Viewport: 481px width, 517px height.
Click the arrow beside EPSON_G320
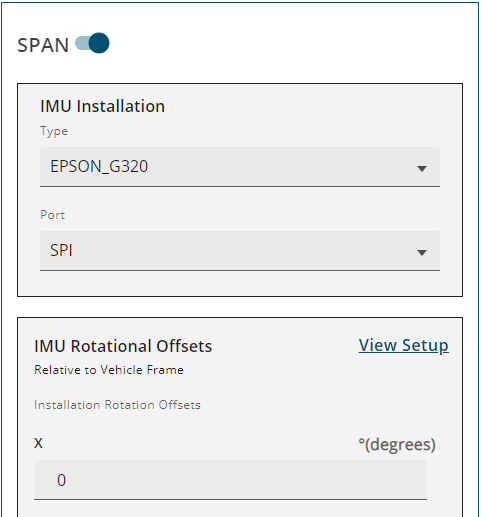coord(422,169)
